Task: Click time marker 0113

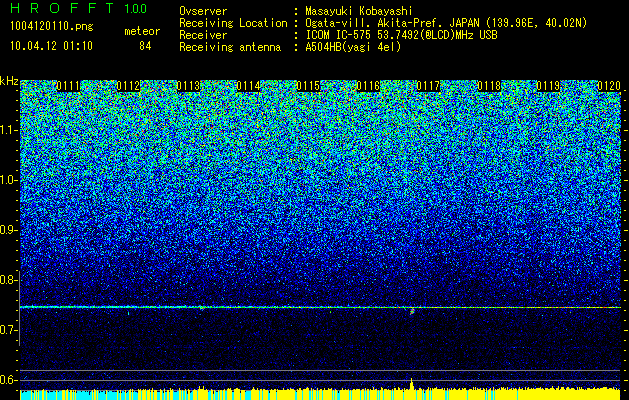Action: click(189, 86)
